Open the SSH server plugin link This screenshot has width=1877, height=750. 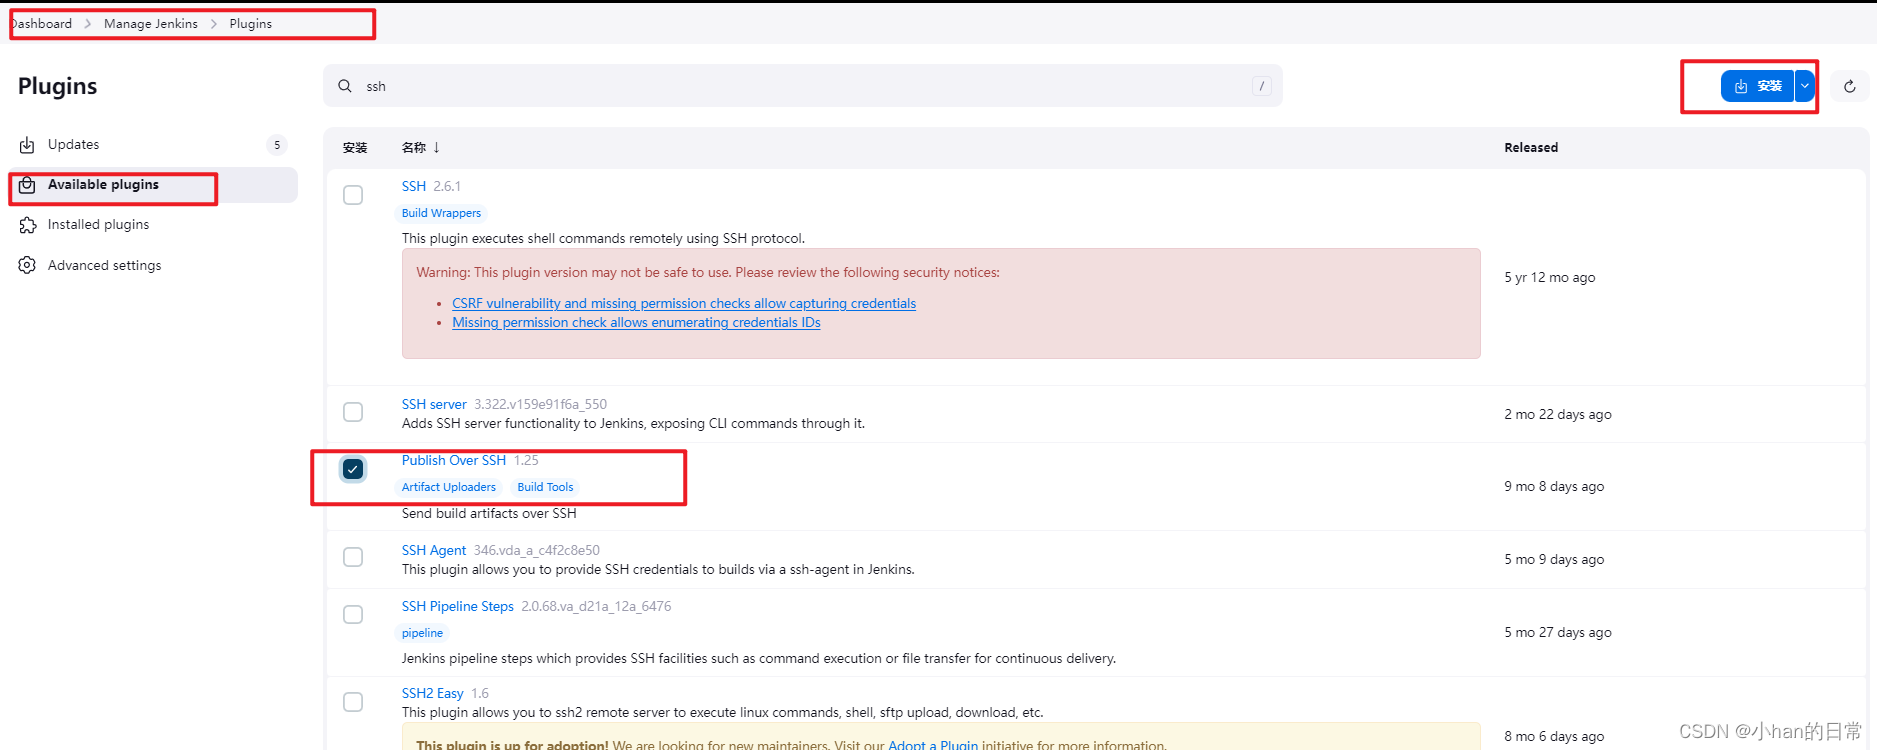click(434, 404)
